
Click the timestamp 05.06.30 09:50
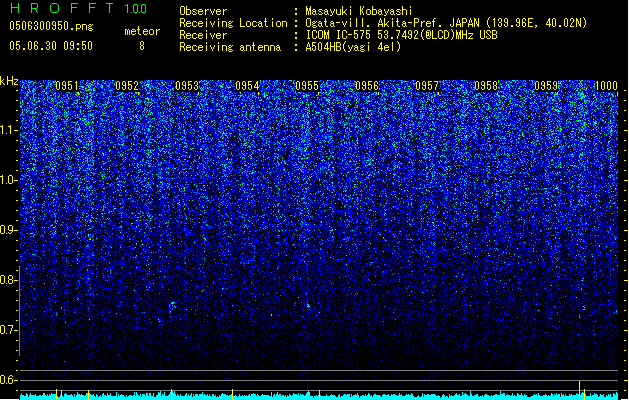[x=51, y=46]
